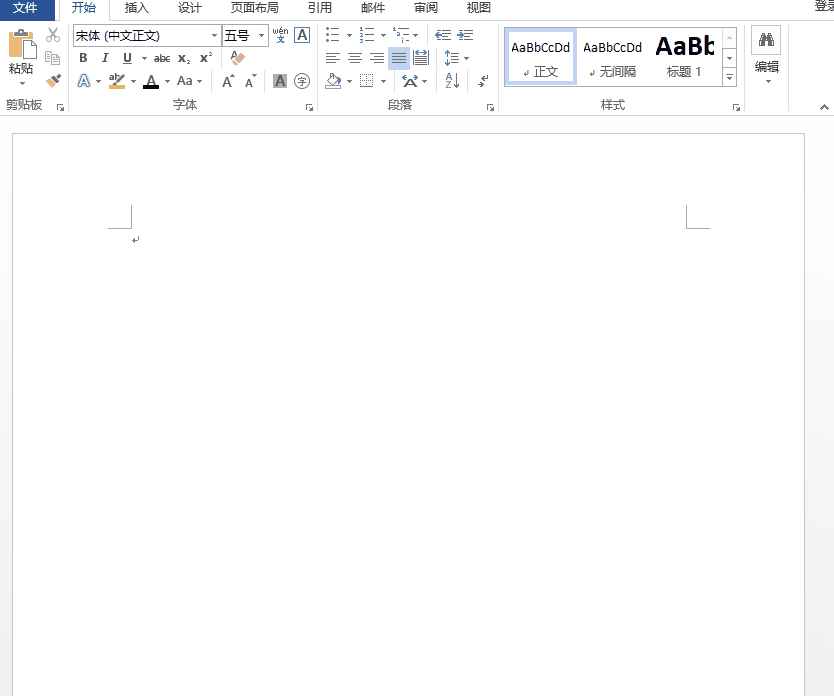Apply paragraph shading paint bucket
This screenshot has width=834, height=696.
point(333,81)
